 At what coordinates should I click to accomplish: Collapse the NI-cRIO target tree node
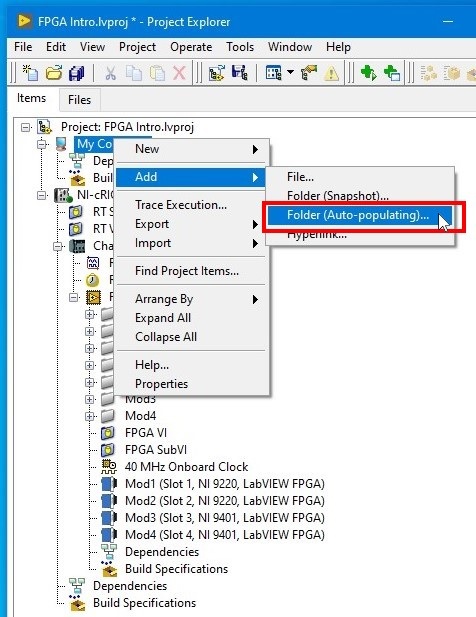(41, 195)
